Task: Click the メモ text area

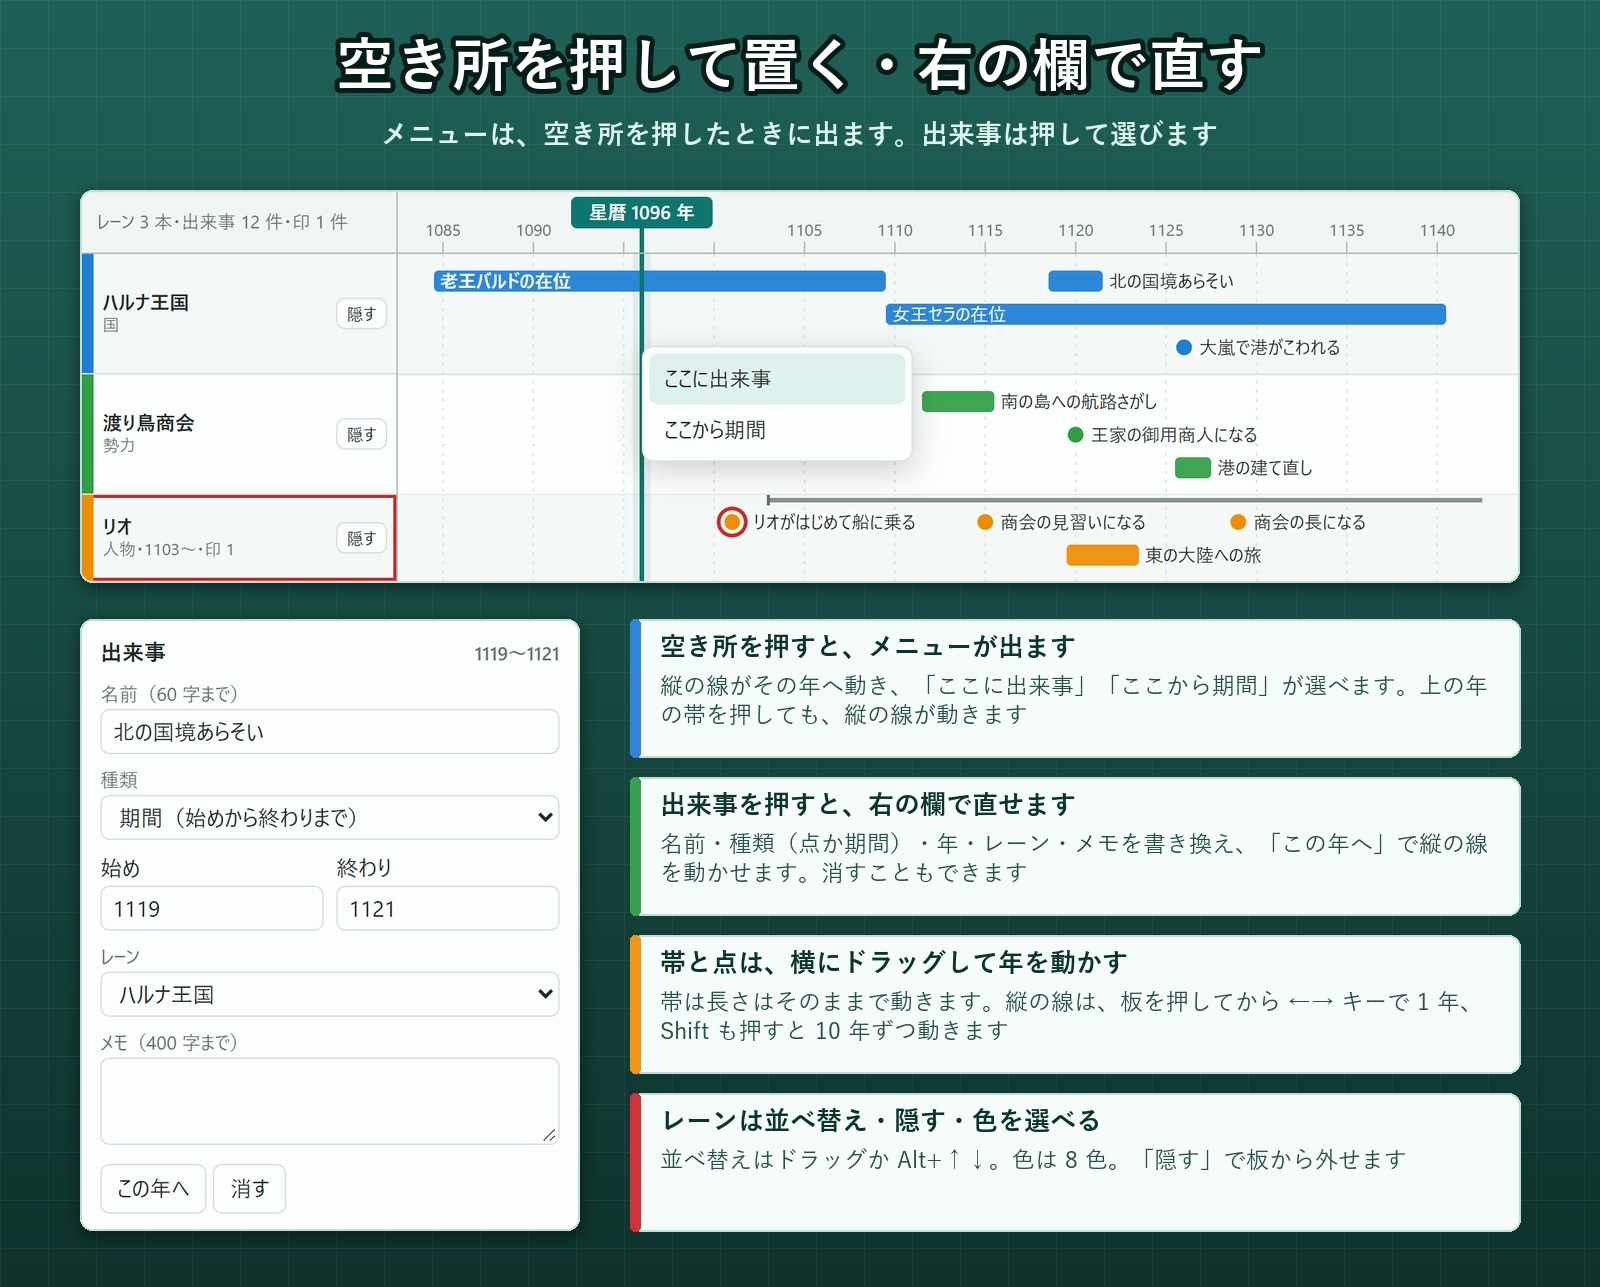Action: coord(330,1100)
